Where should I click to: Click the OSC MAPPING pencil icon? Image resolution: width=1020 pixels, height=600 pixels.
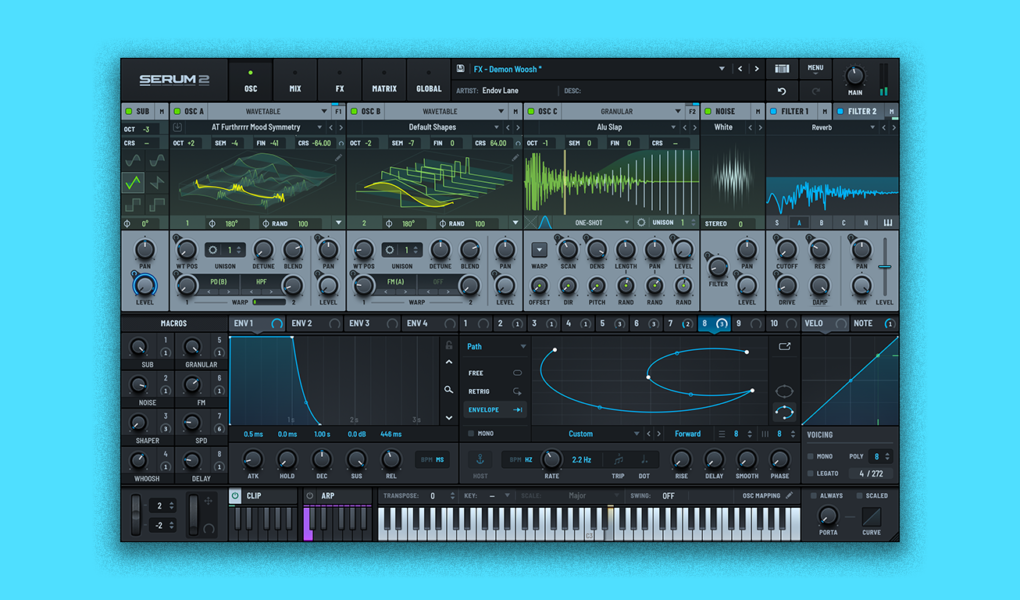click(791, 495)
